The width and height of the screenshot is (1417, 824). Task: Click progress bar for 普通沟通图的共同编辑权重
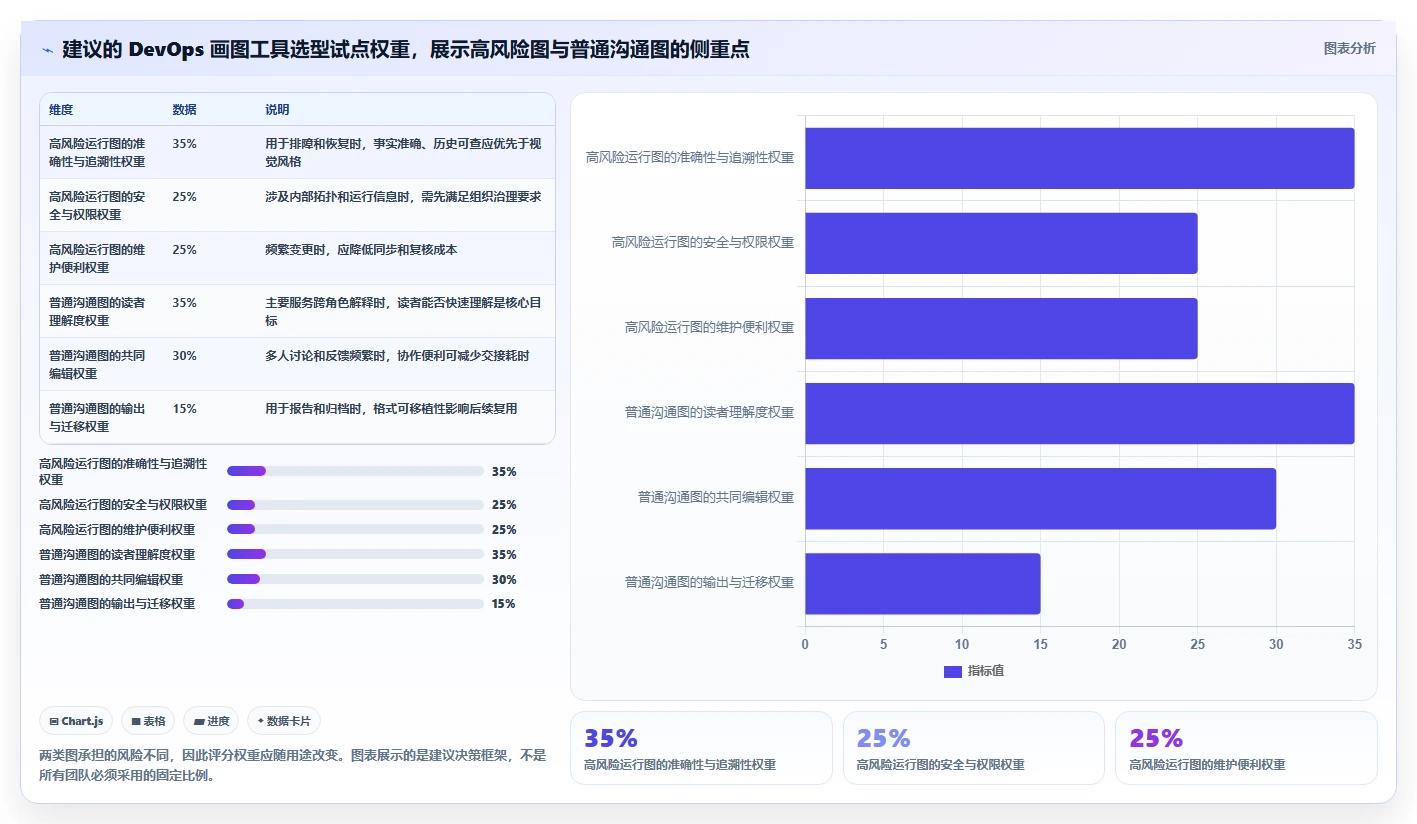(x=355, y=579)
